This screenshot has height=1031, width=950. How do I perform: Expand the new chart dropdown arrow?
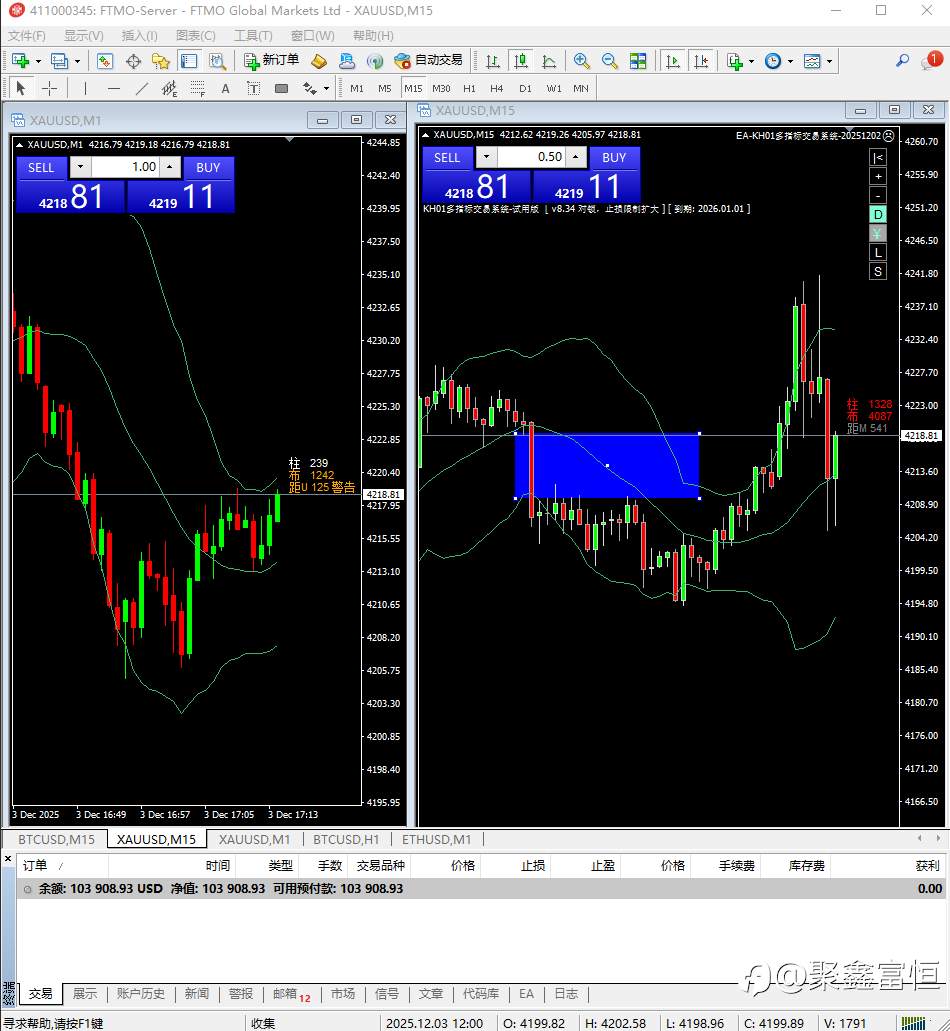click(x=38, y=61)
